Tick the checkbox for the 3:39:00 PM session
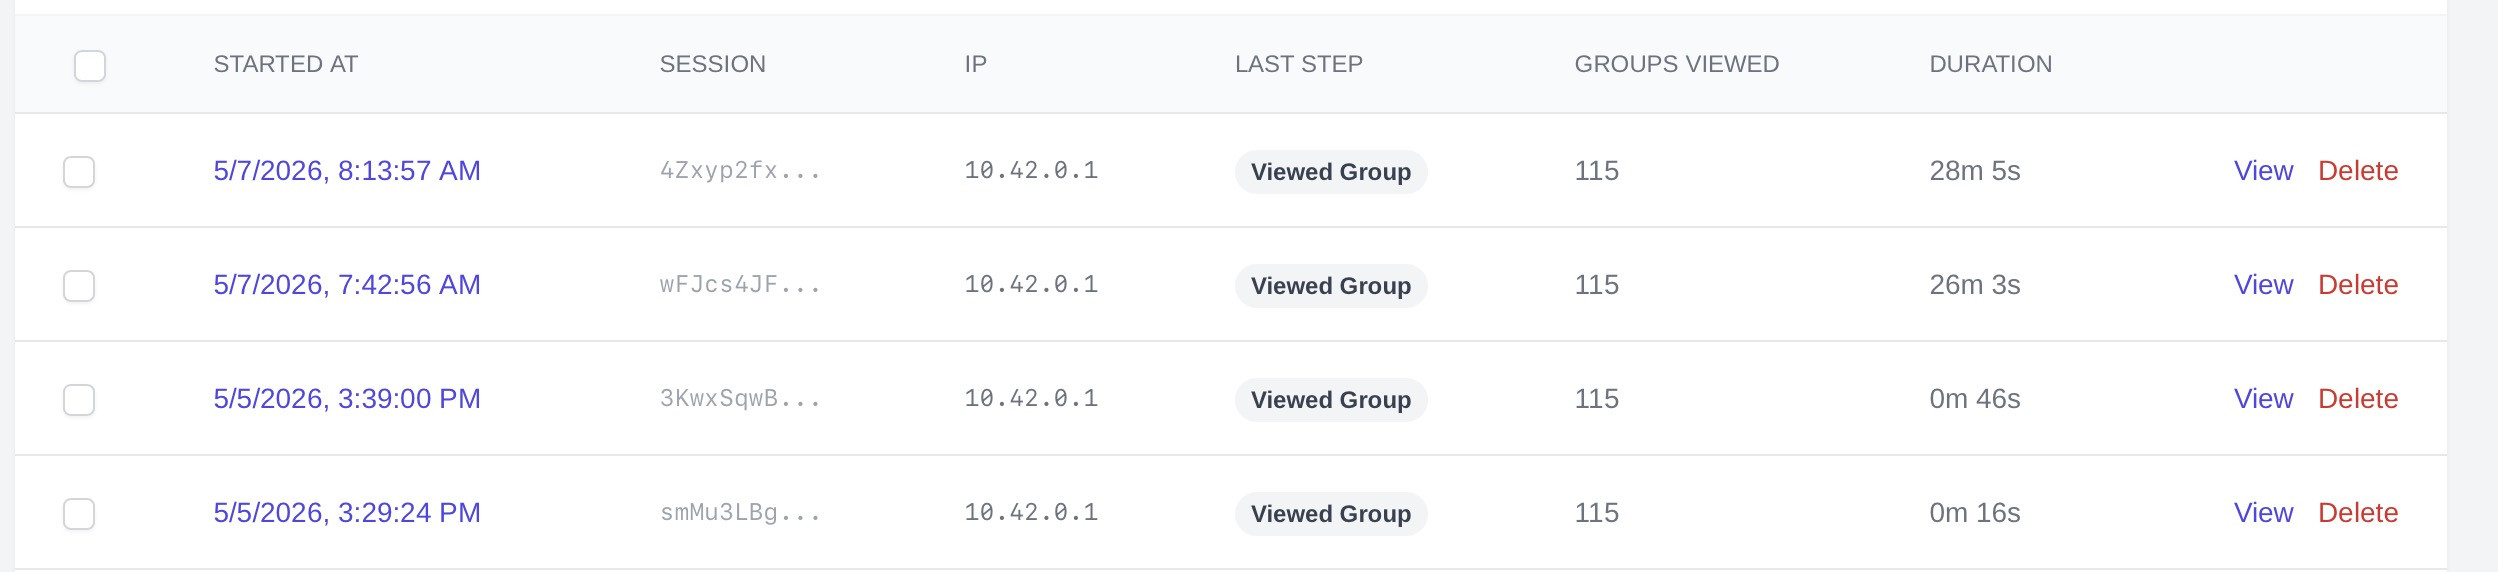 79,400
